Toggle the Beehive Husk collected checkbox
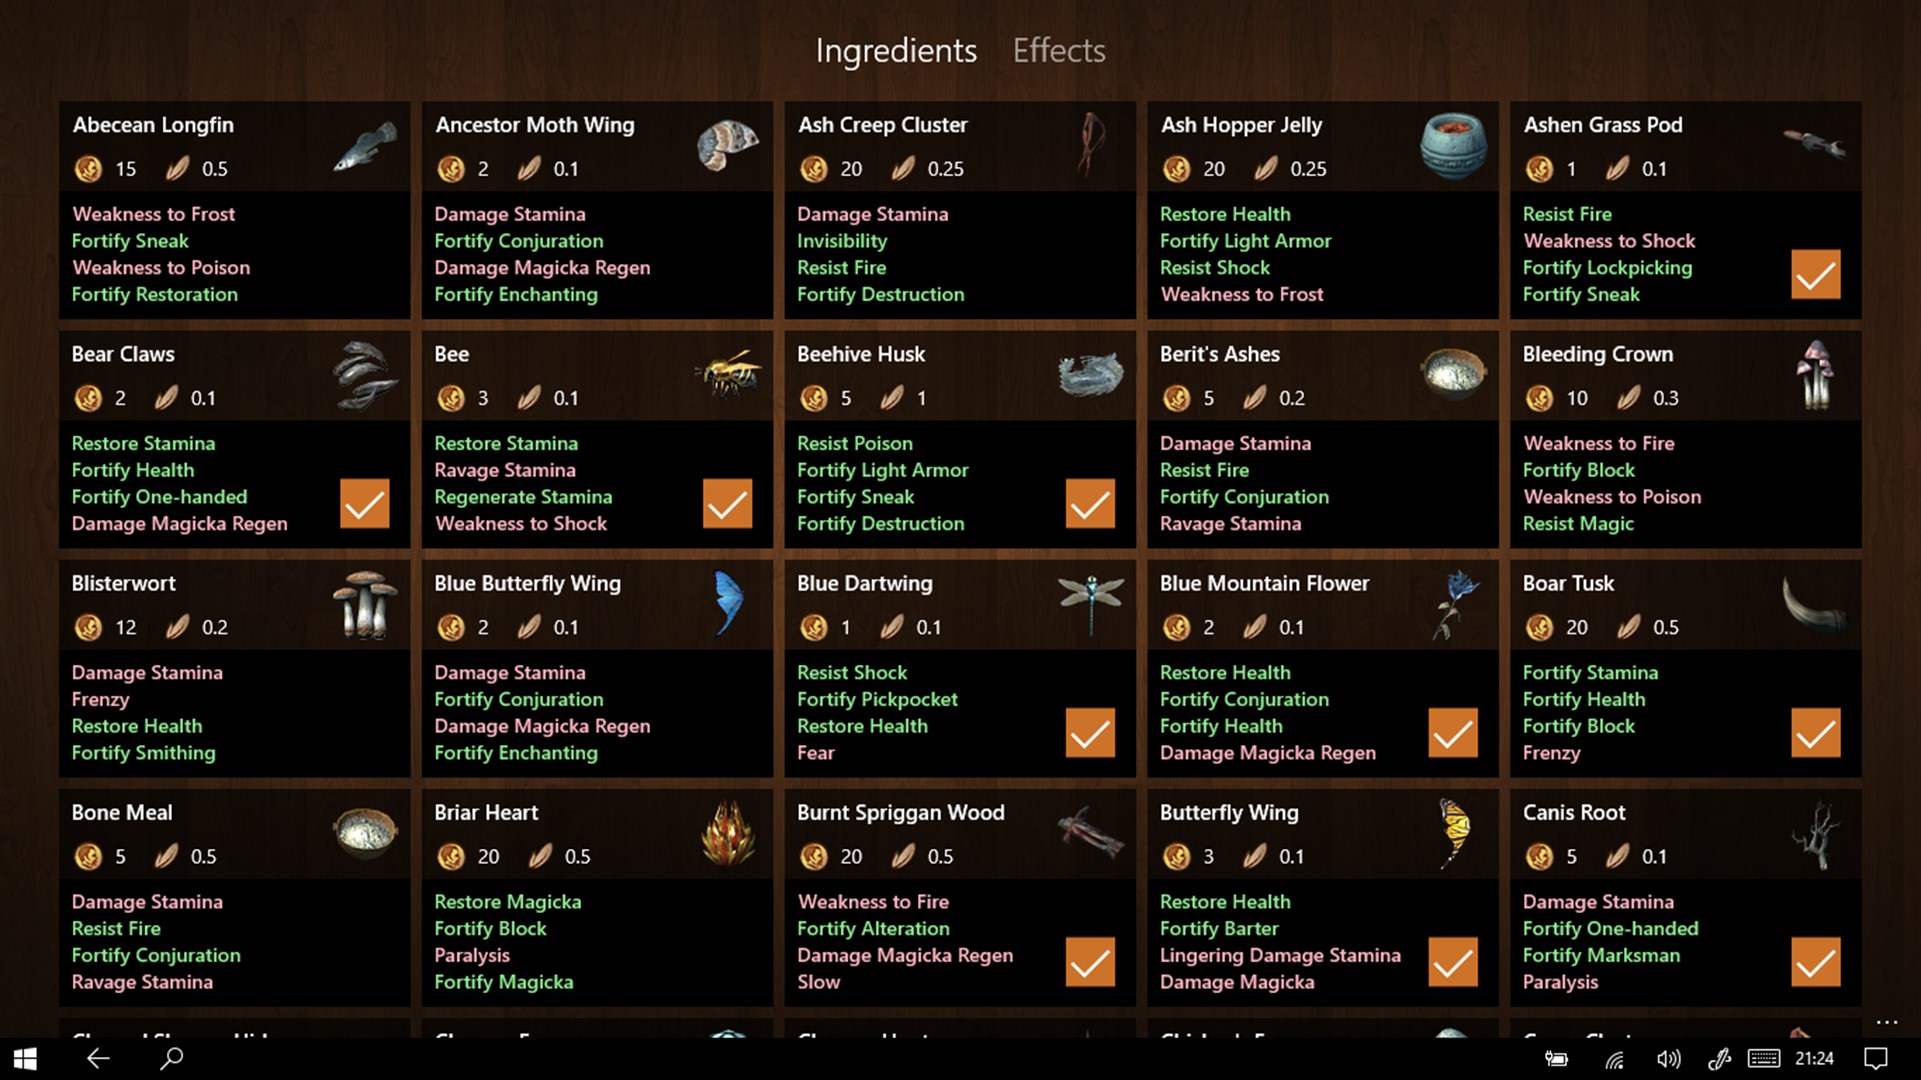The image size is (1921, 1080). [1087, 505]
